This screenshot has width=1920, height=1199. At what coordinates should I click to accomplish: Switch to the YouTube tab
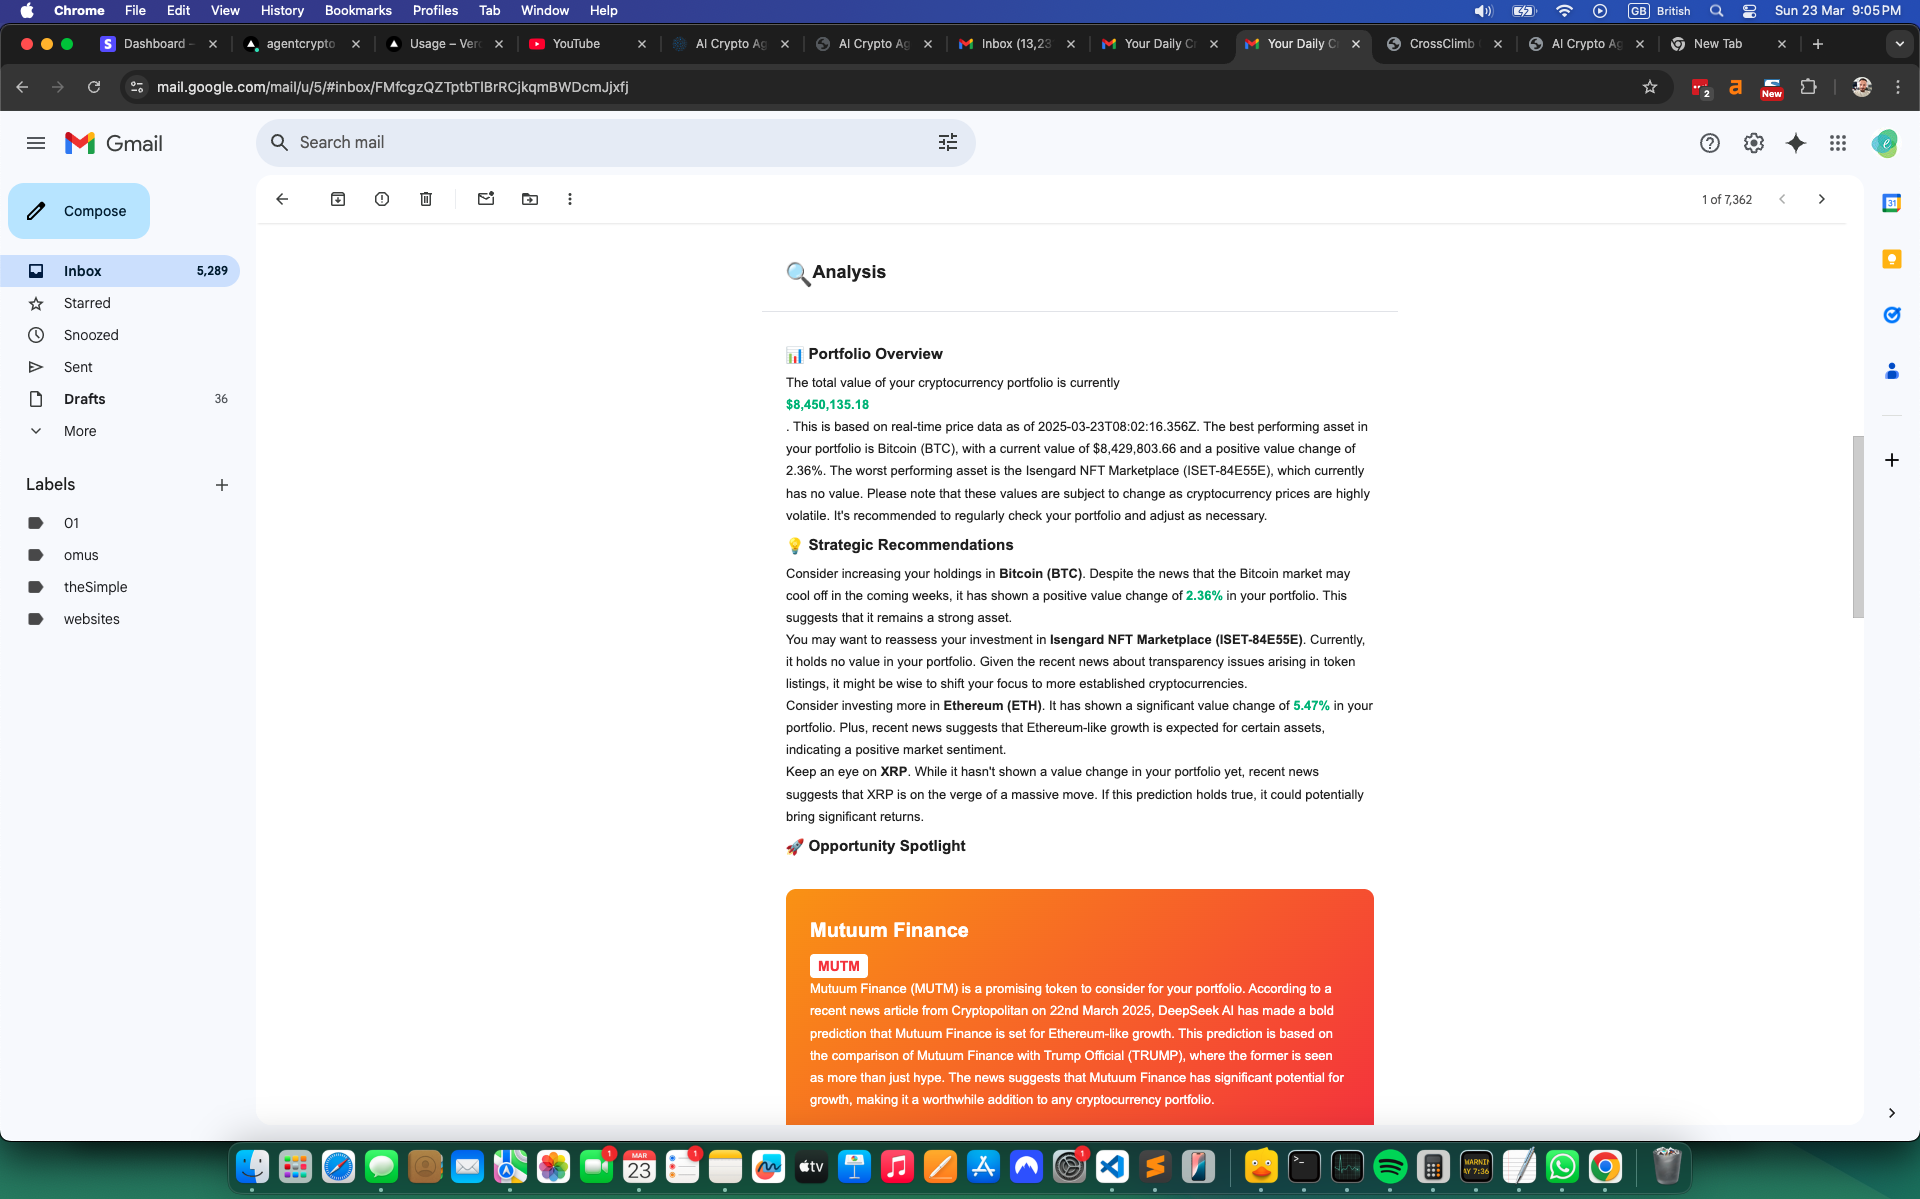(x=576, y=44)
